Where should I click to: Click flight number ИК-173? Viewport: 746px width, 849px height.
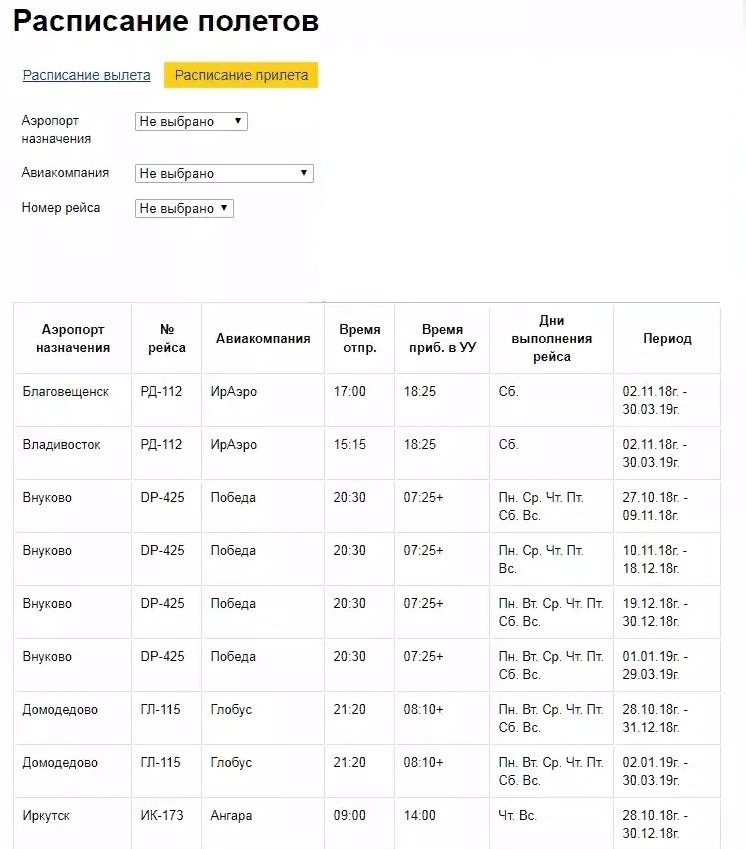click(x=162, y=815)
